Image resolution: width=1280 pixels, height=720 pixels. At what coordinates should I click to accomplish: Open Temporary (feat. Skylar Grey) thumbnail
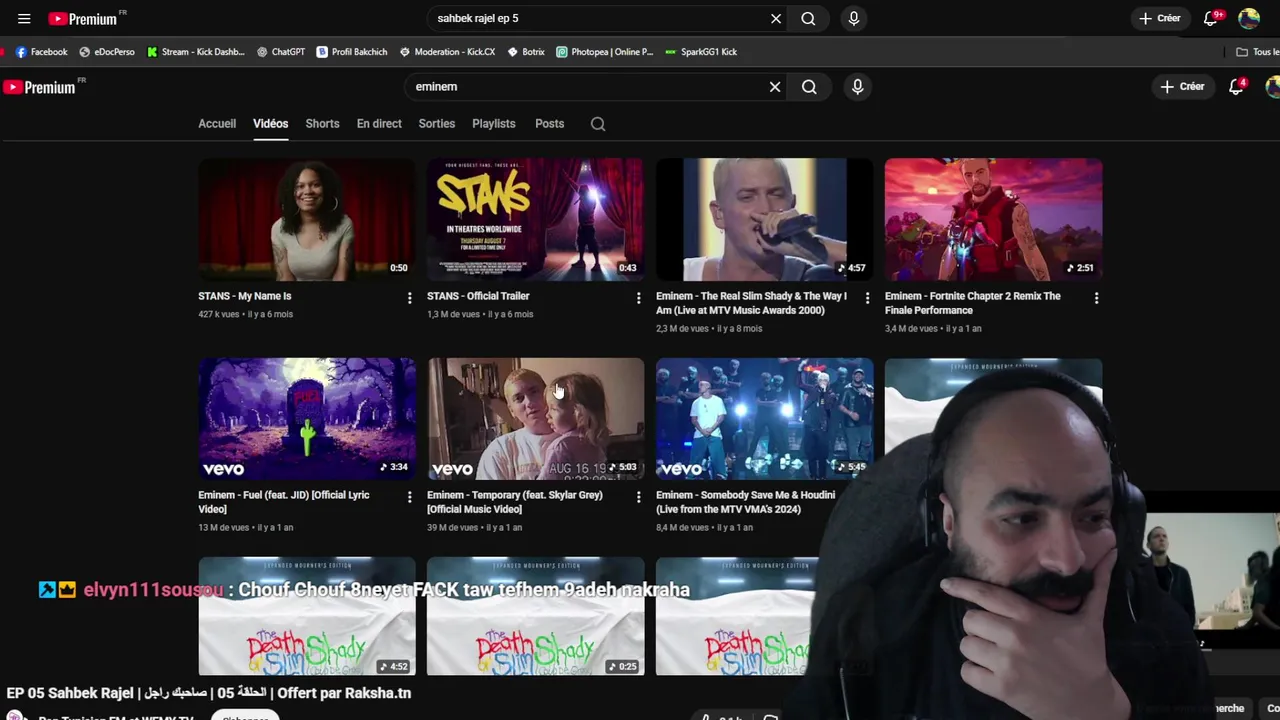[536, 419]
